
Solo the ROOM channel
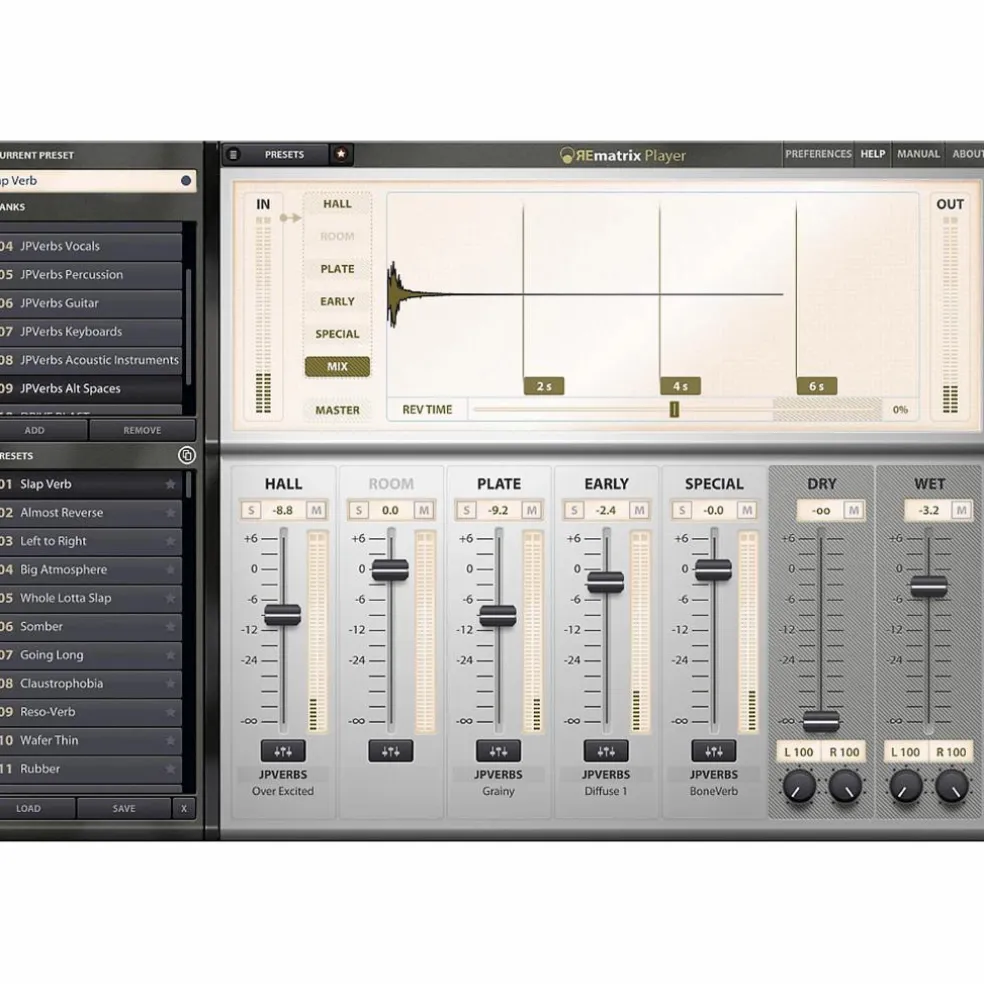click(358, 510)
